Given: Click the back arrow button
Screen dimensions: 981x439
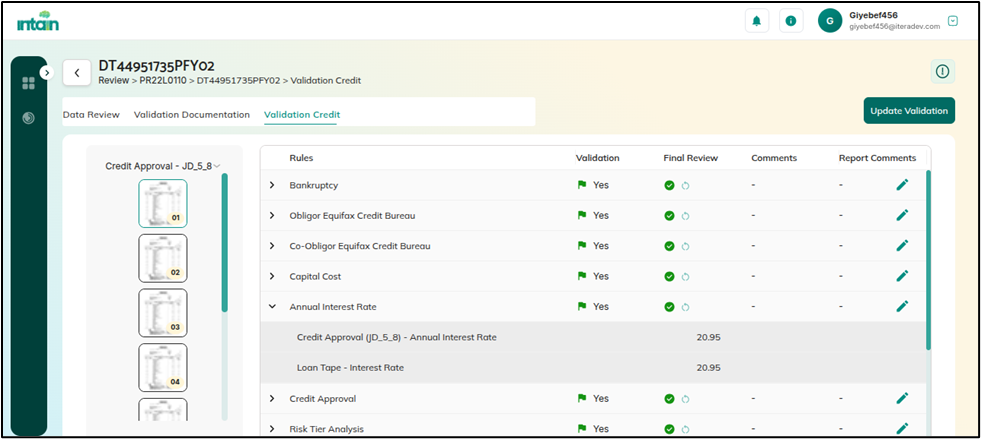Looking at the screenshot, I should point(77,73).
